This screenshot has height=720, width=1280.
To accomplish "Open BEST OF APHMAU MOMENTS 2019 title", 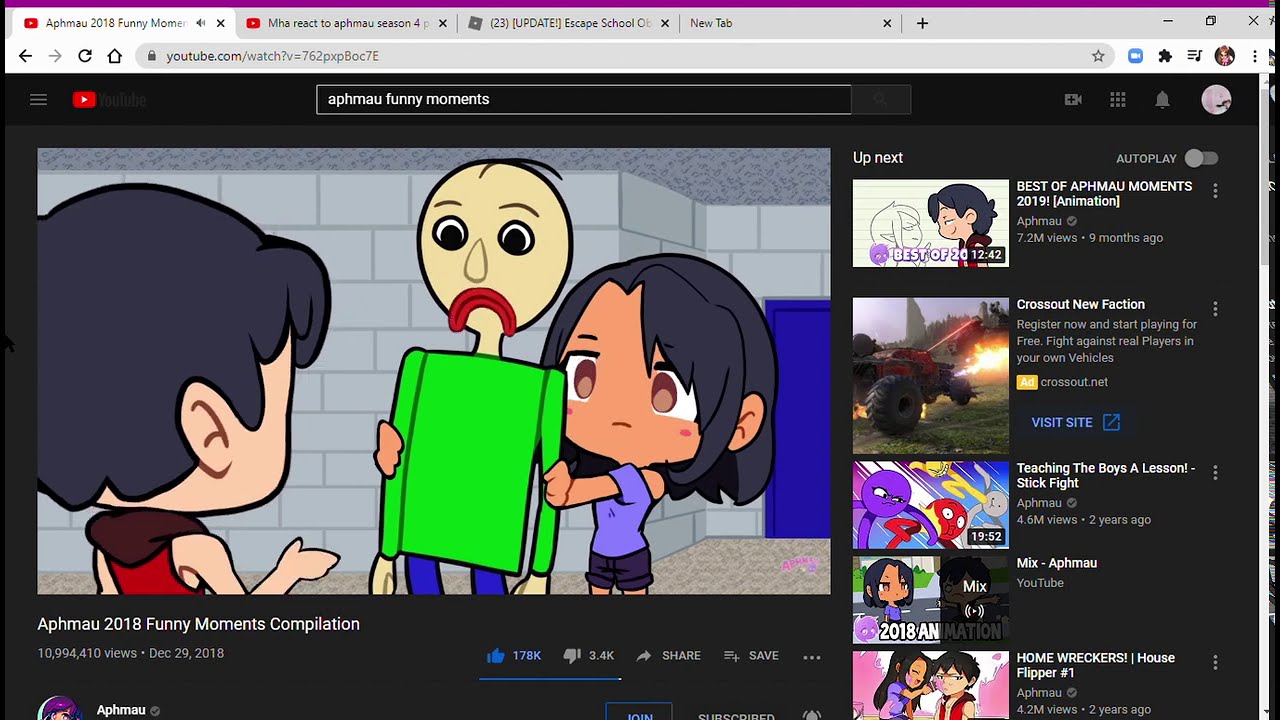I will (x=1104, y=194).
